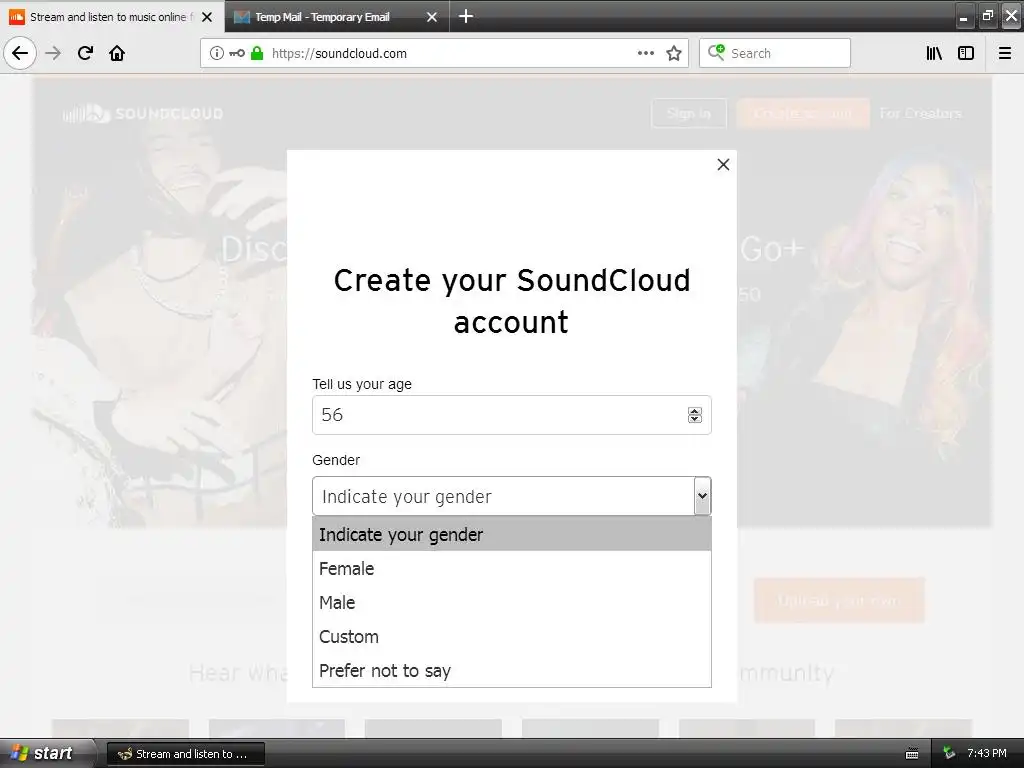Click the Stream and listen taskbar button
This screenshot has width=1024, height=768.
[185, 754]
